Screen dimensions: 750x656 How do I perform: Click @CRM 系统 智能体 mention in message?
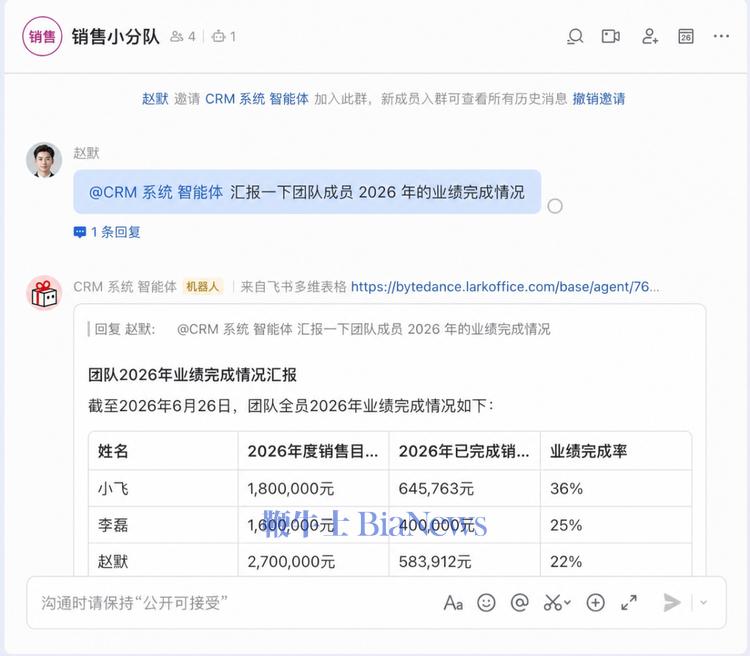coord(156,192)
